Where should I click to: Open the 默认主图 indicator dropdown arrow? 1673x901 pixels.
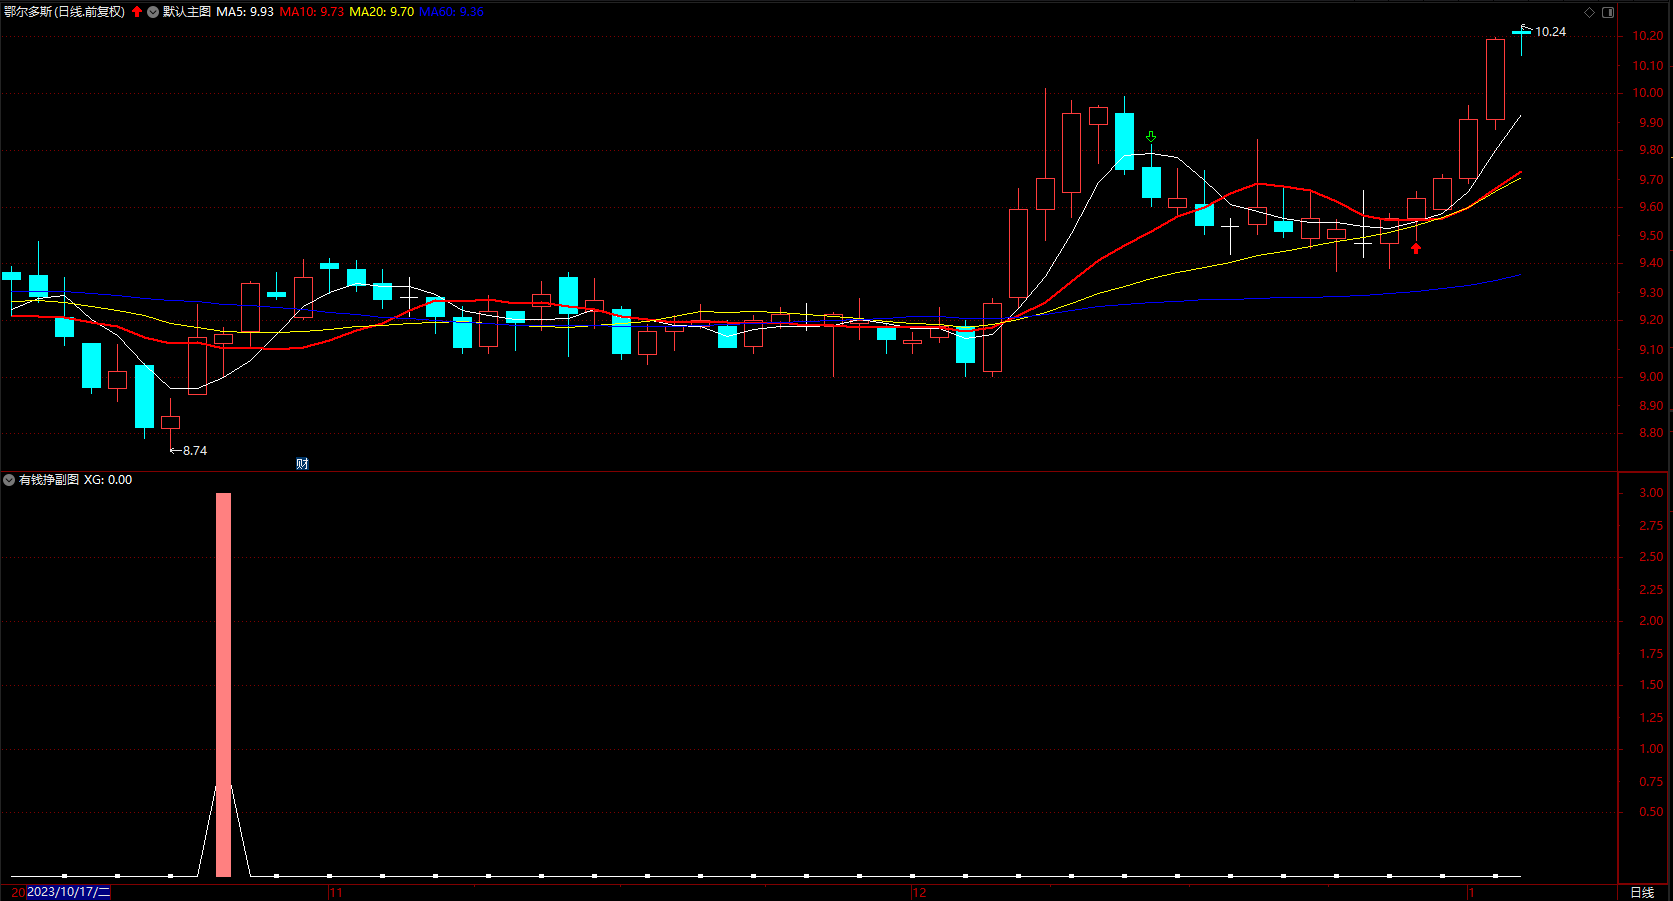coord(153,12)
